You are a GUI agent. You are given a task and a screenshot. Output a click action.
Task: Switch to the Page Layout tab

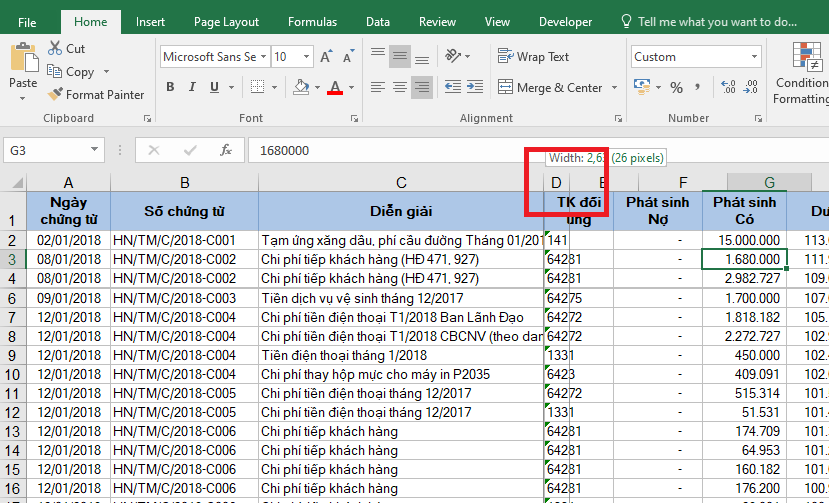[x=226, y=22]
